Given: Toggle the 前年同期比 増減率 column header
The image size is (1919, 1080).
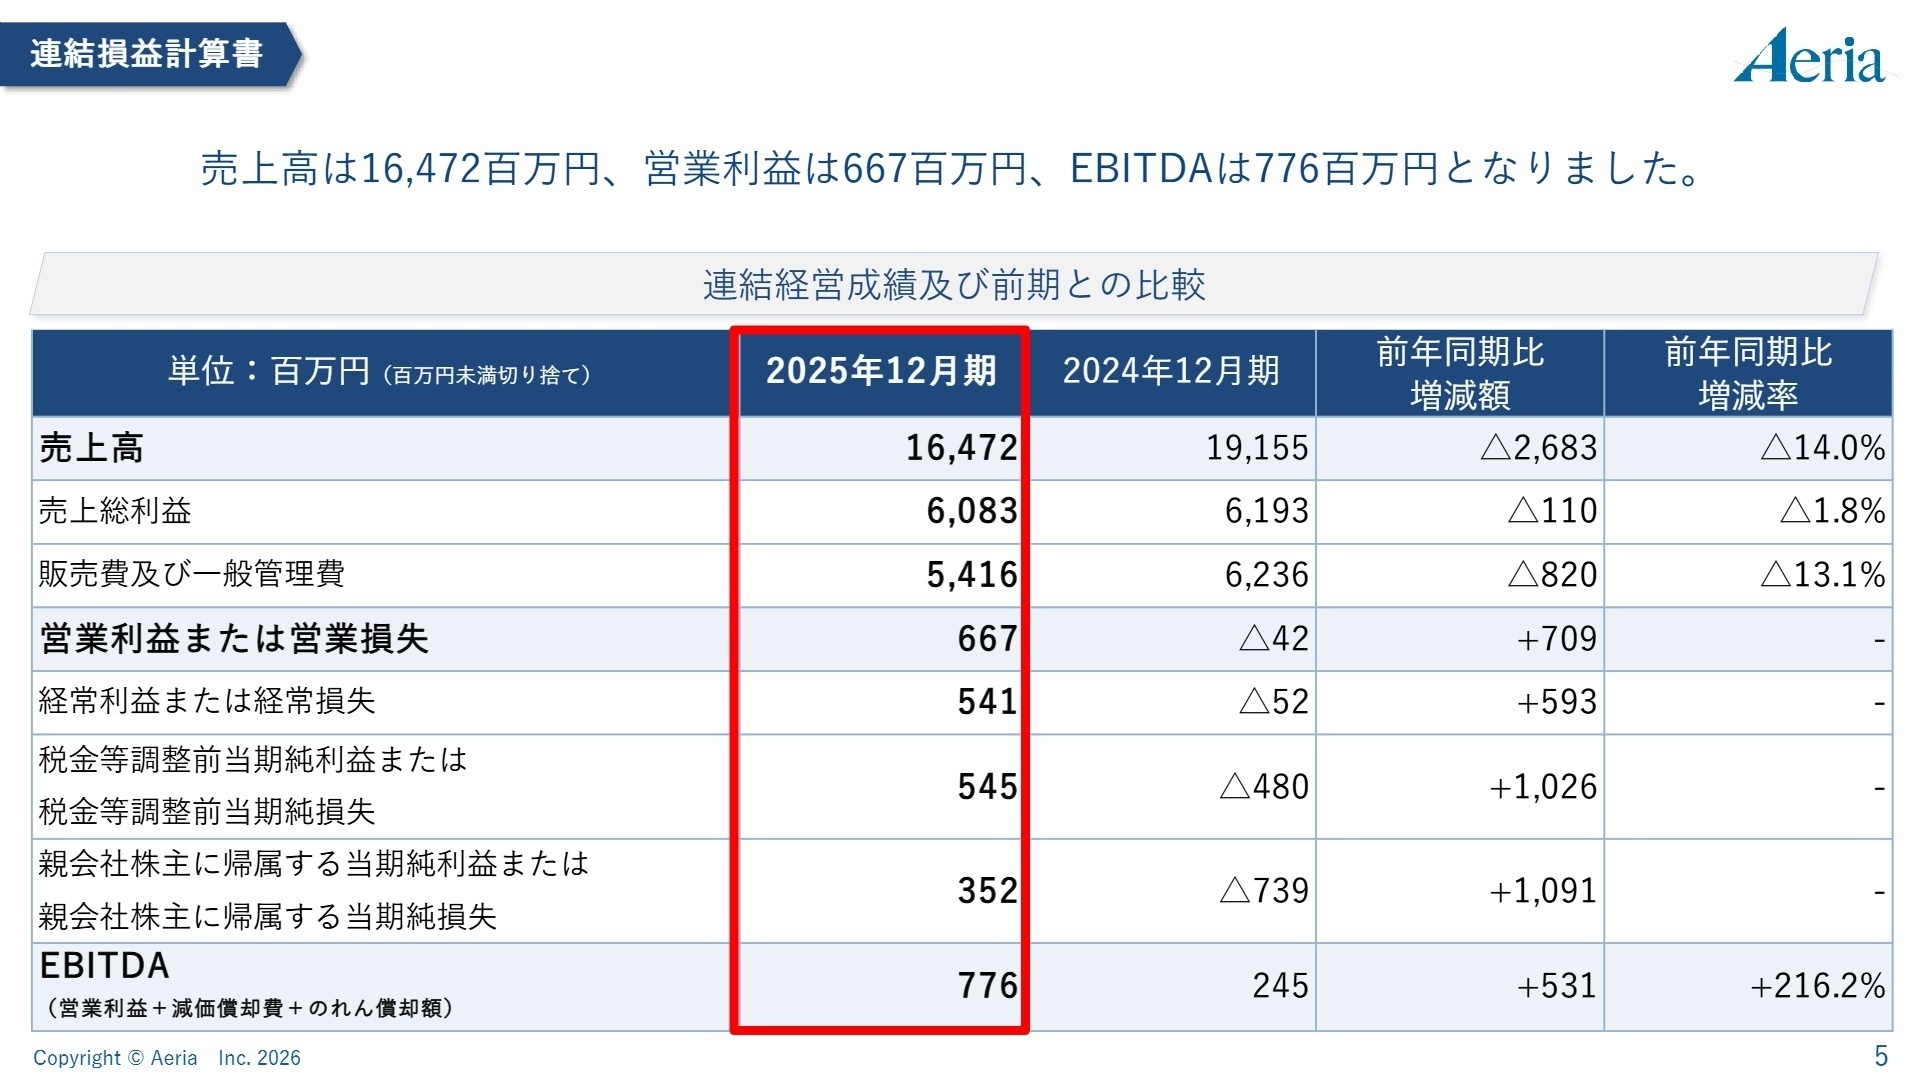Looking at the screenshot, I should pyautogui.click(x=1748, y=372).
